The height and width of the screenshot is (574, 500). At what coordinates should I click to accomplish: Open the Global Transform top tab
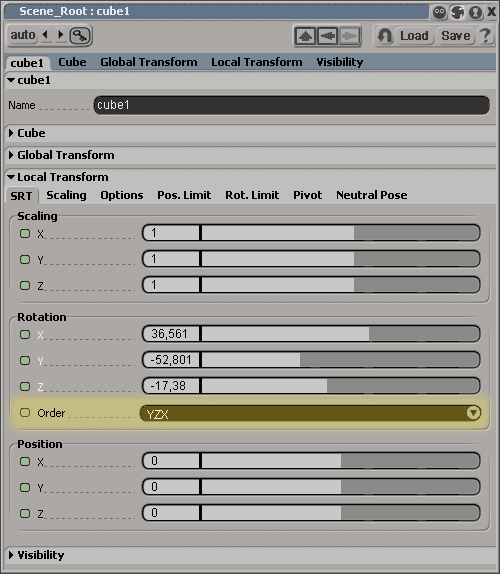pos(149,62)
